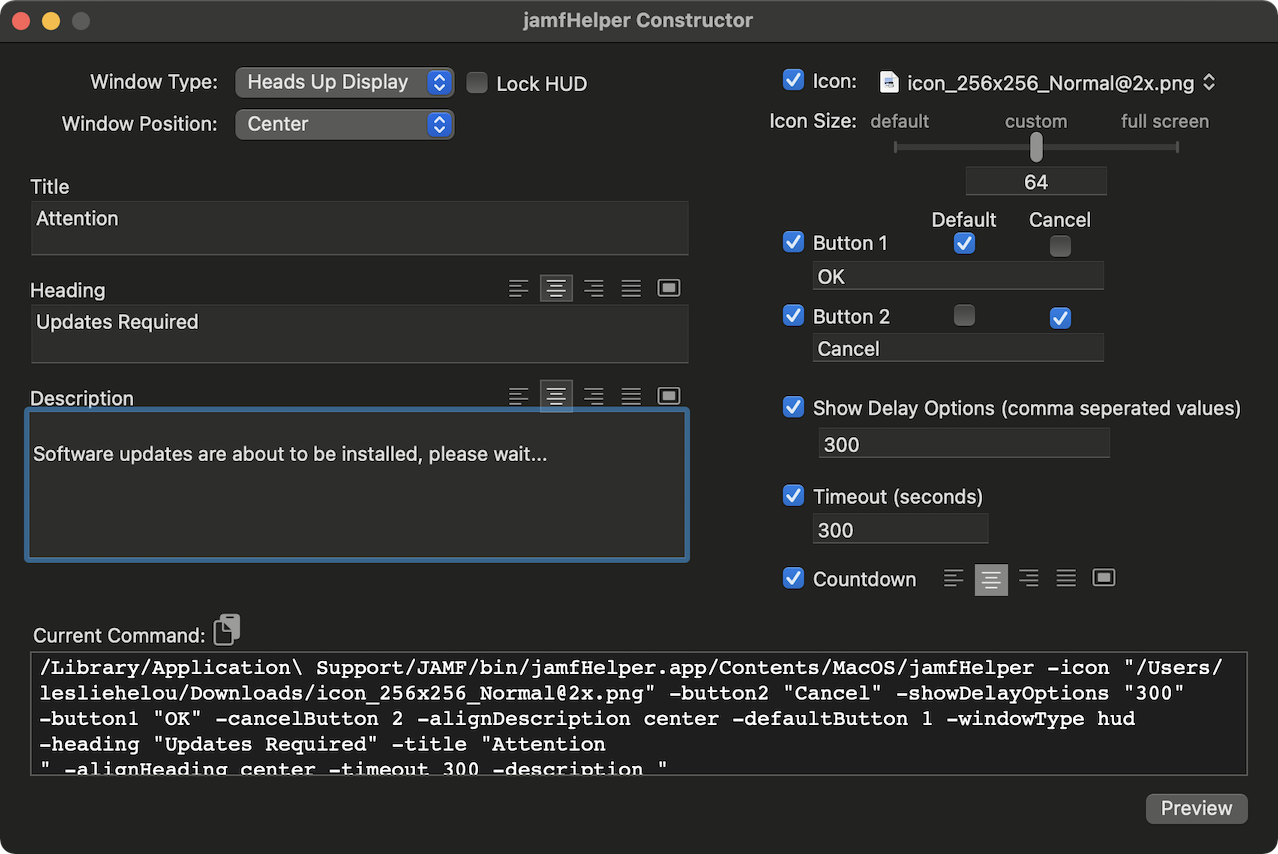Minimize the jamfHelper Constructor window
Image resolution: width=1278 pixels, height=854 pixels.
click(51, 20)
